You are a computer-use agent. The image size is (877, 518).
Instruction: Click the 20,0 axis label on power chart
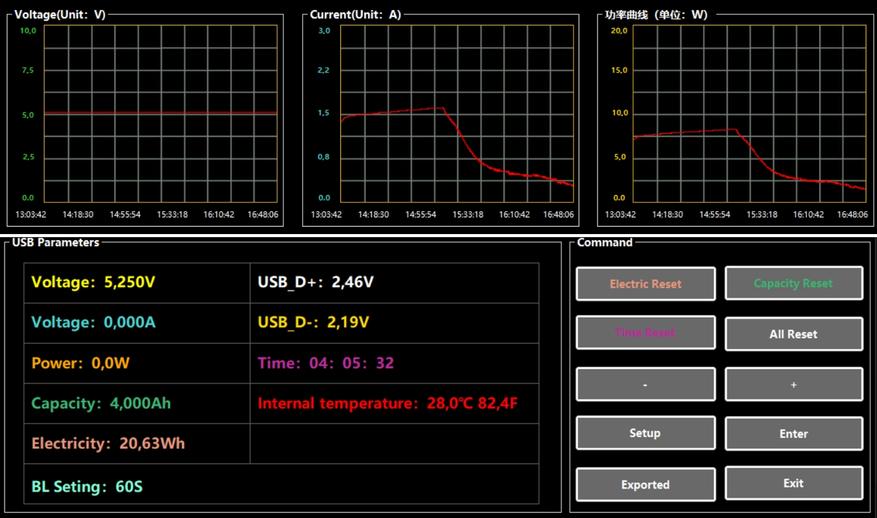tap(619, 31)
